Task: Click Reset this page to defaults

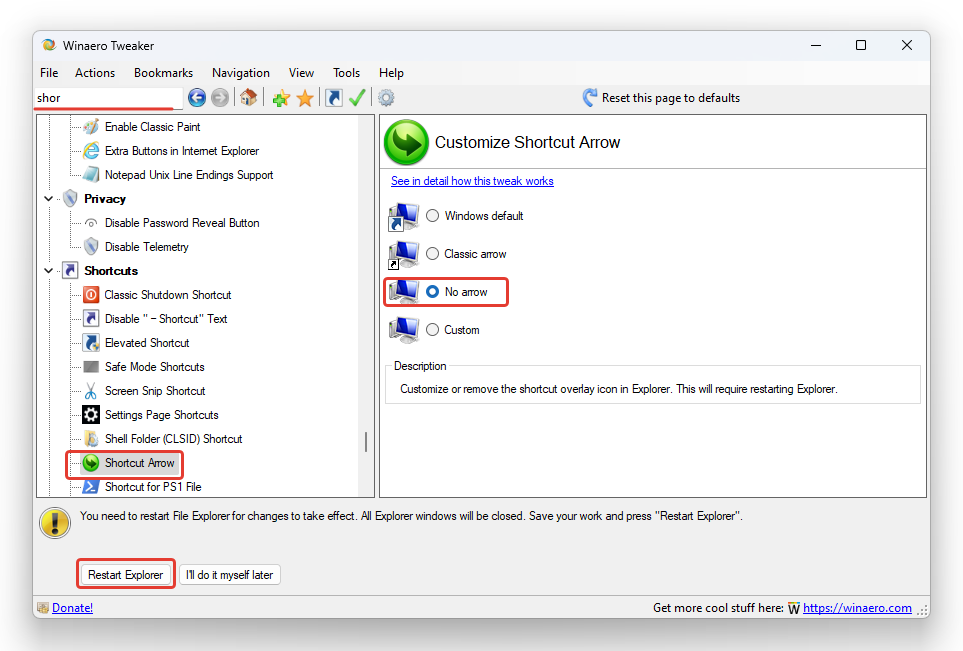Action: (x=661, y=98)
